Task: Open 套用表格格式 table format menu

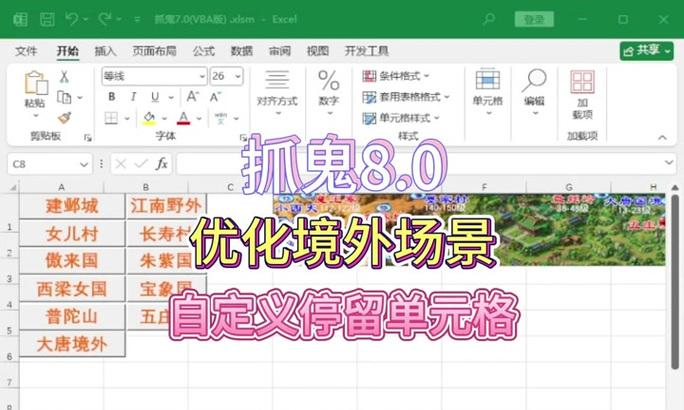Action: [406, 97]
